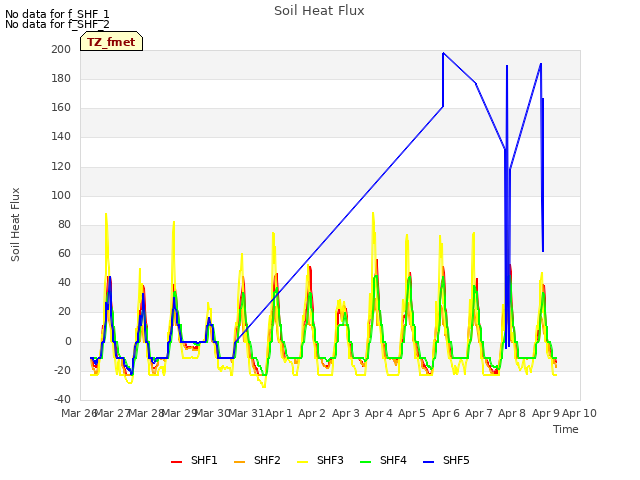Viewport: 640px width, 480px height.
Task: Click the Apr 10 x-axis tick label
Action: tap(579, 413)
